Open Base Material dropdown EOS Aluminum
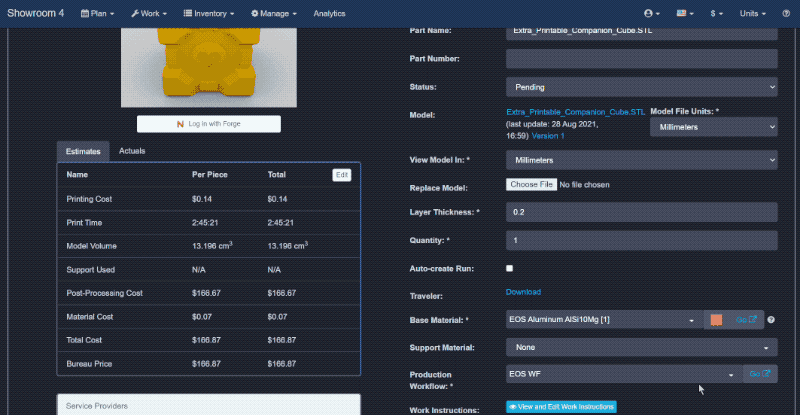Image resolution: width=800 pixels, height=415 pixels. tap(604, 320)
